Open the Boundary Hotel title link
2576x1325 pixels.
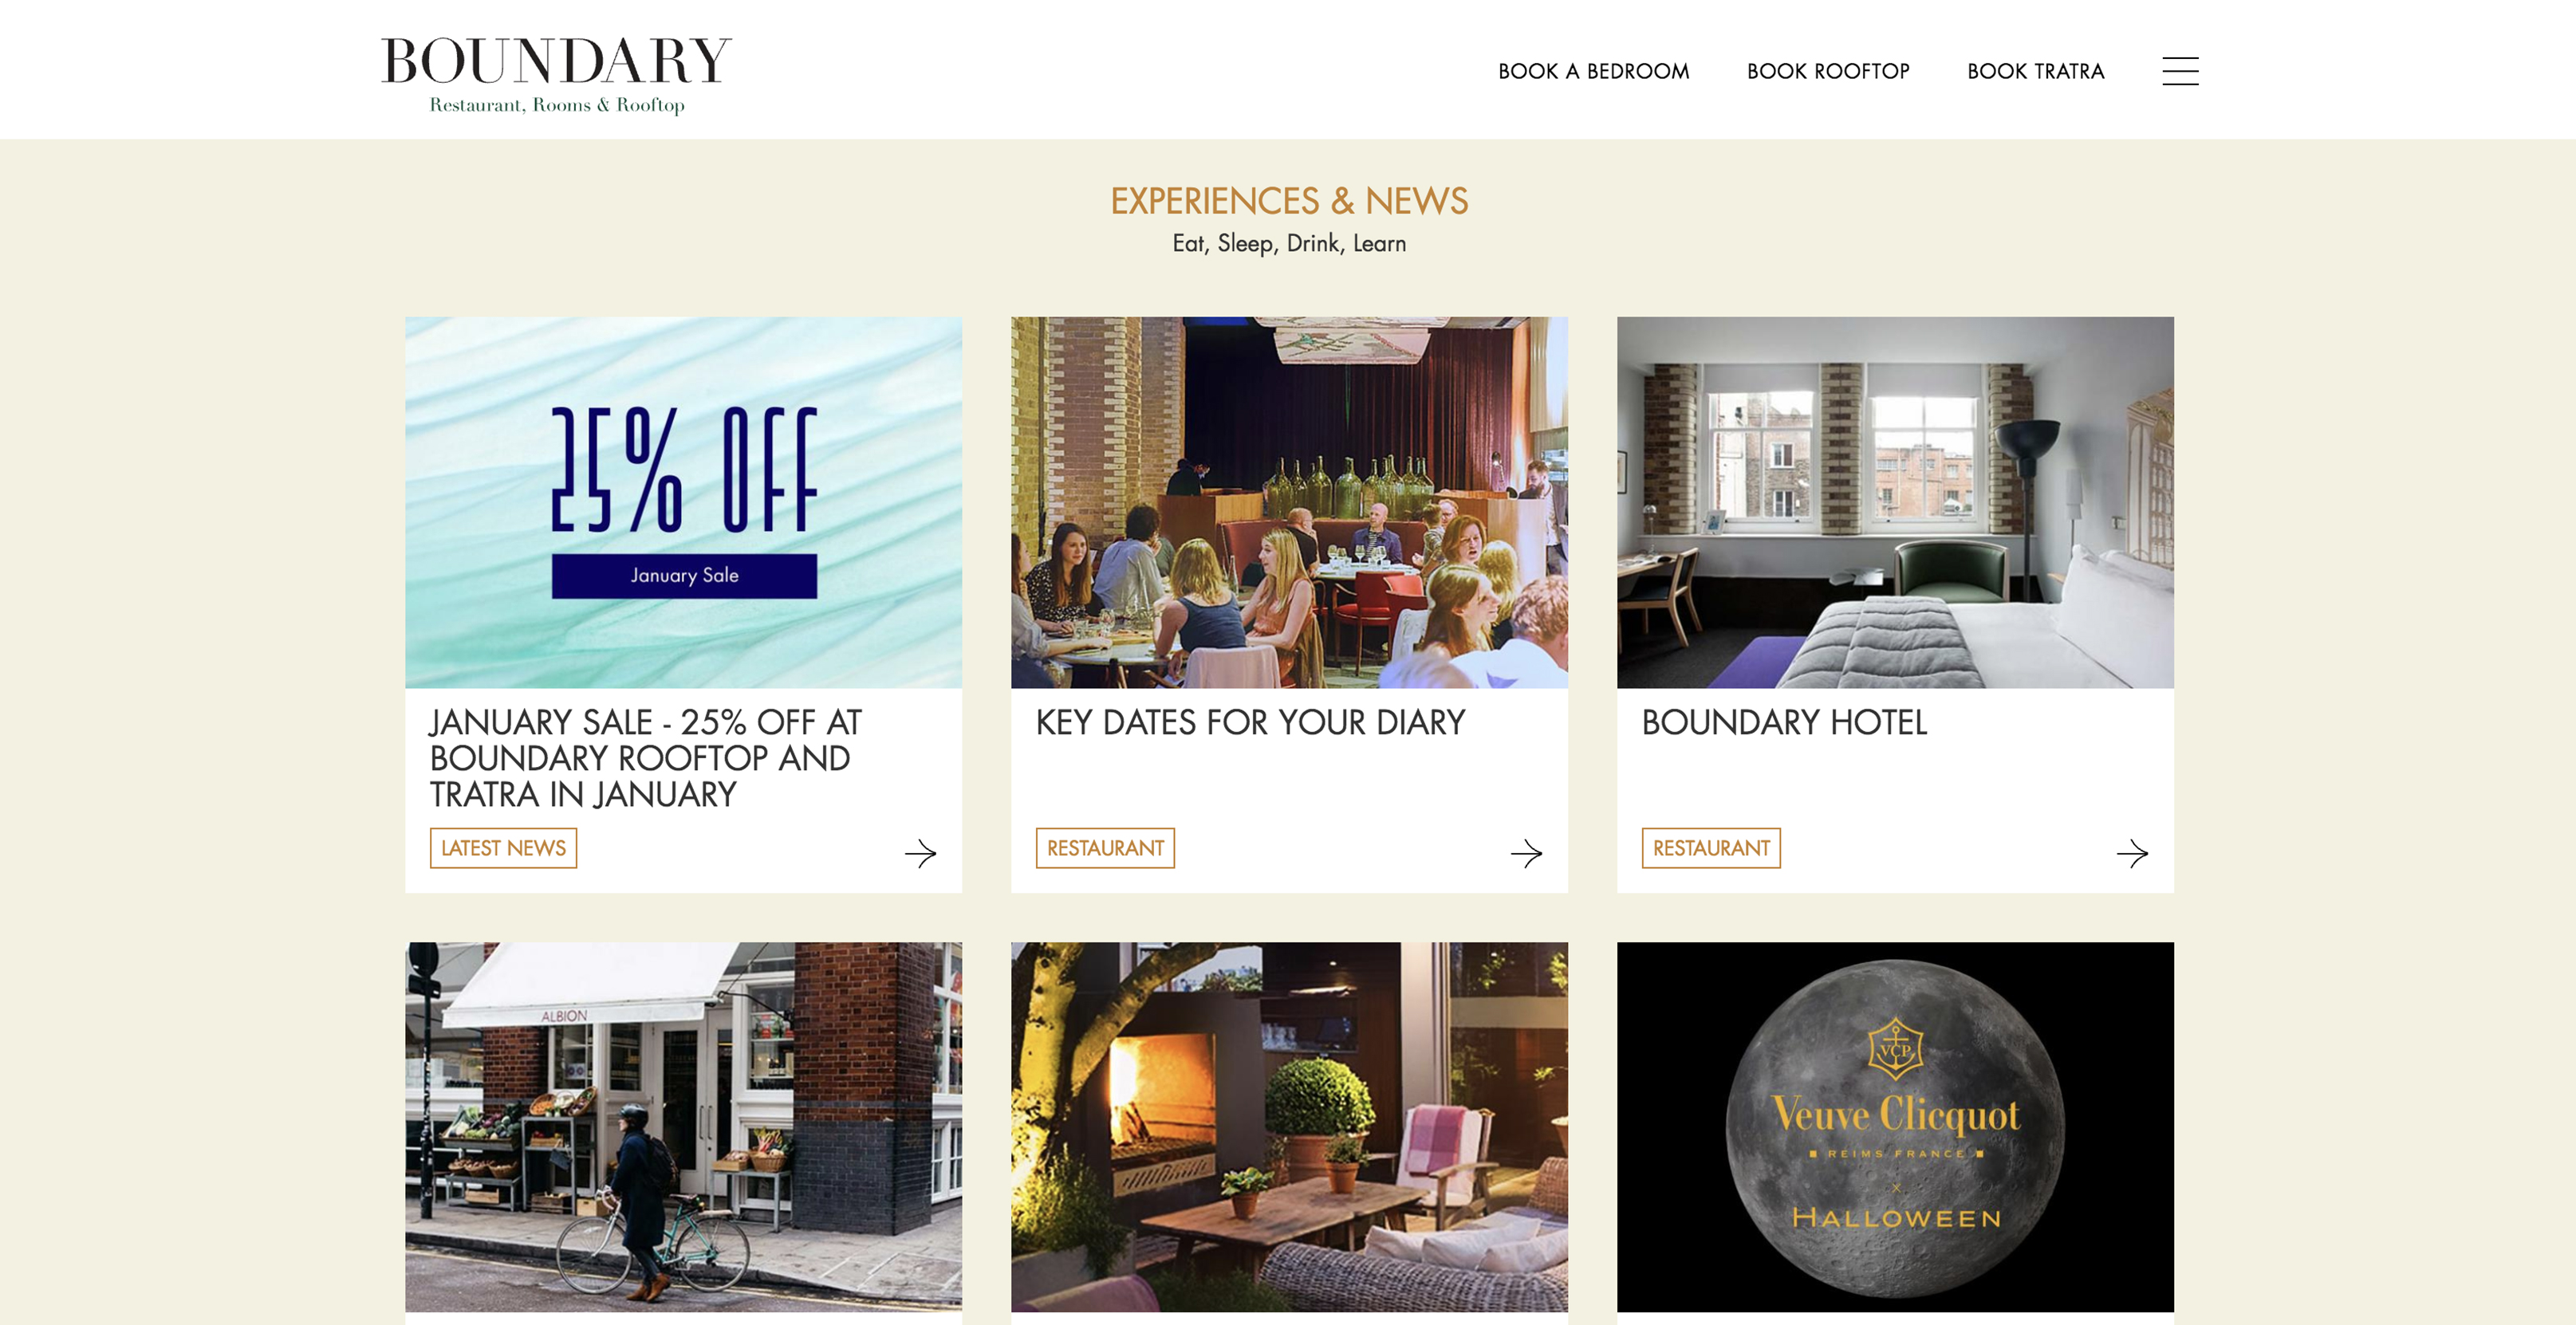pos(1784,722)
